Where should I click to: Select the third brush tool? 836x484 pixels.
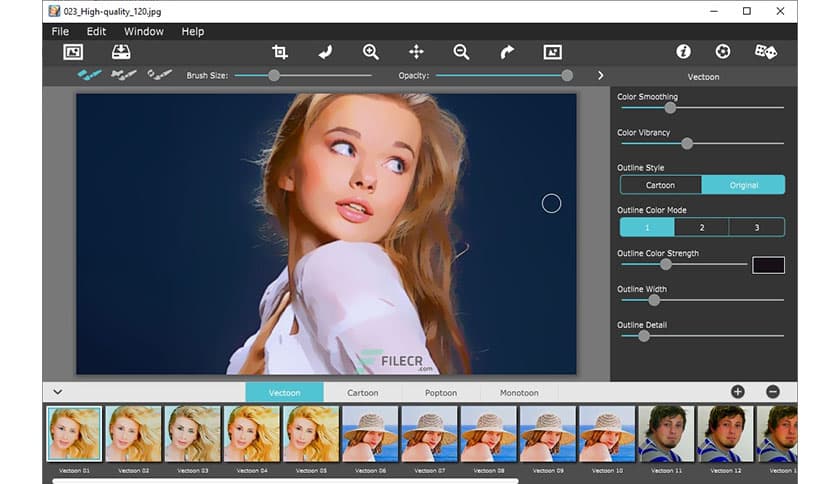tap(159, 75)
